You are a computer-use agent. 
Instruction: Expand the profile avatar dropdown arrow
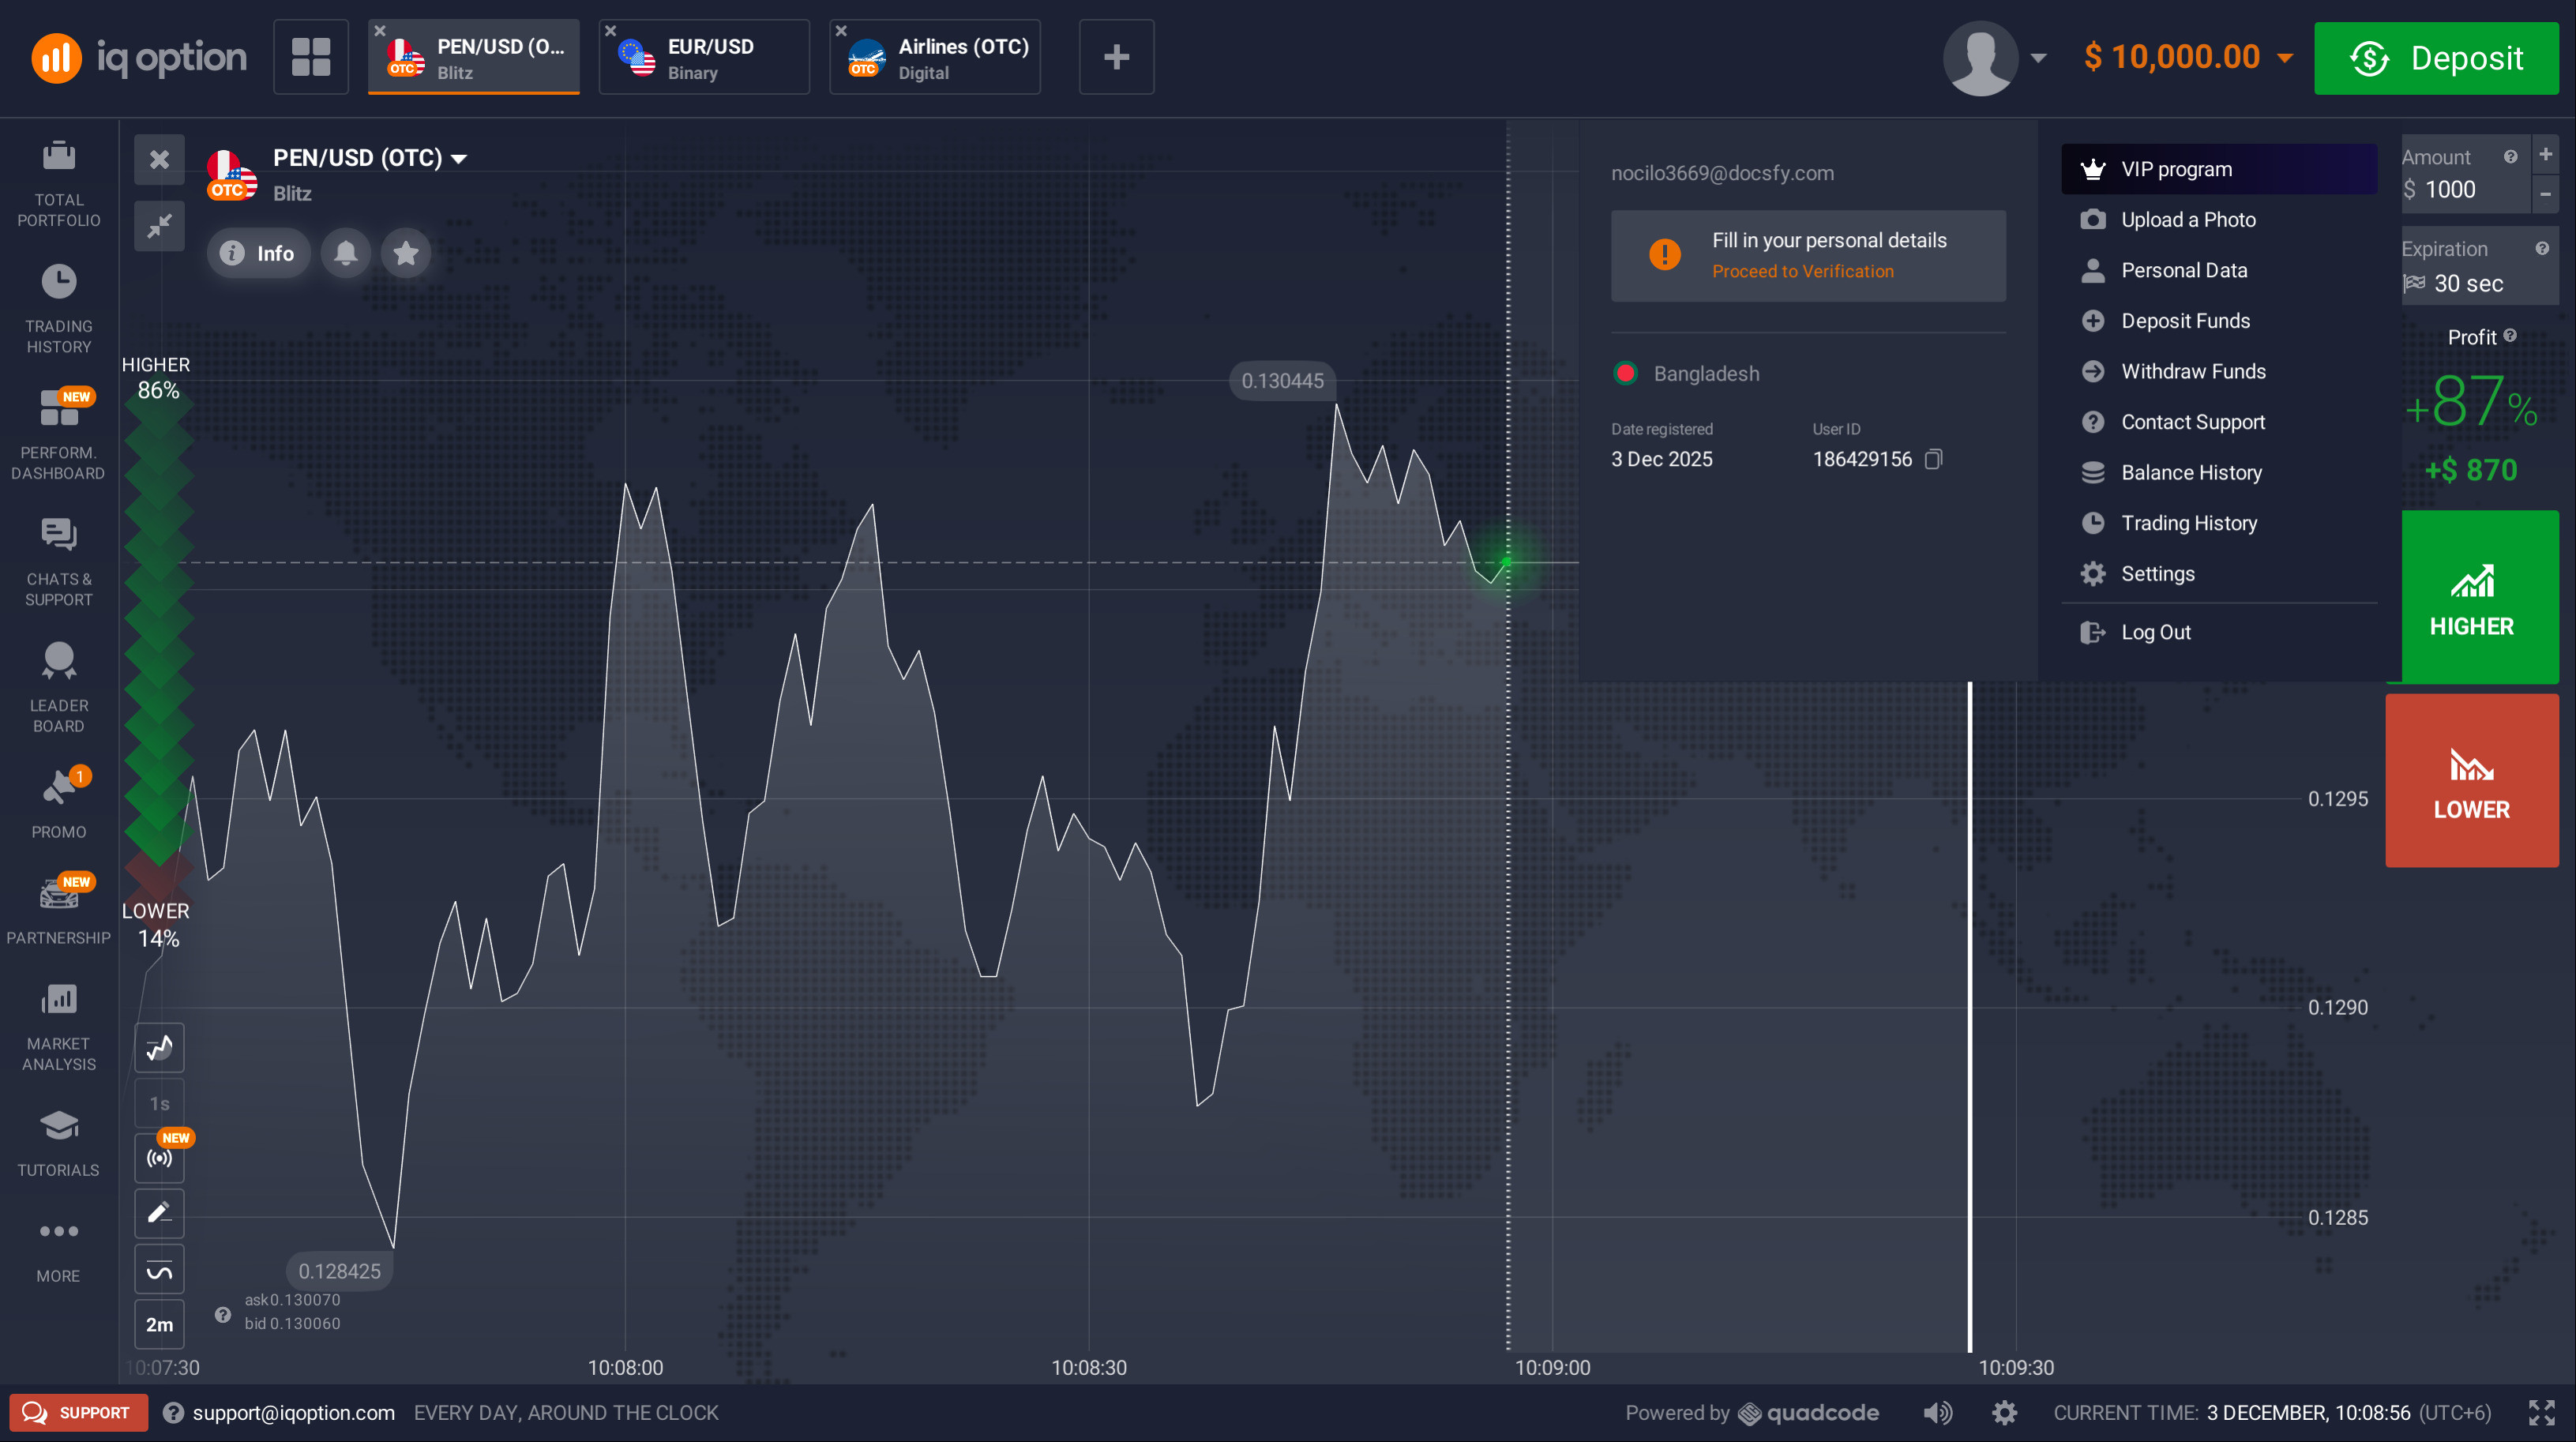pyautogui.click(x=2038, y=58)
